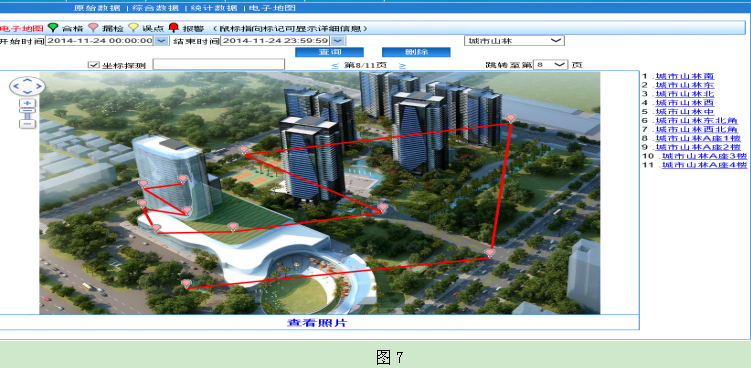The width and height of the screenshot is (751, 368).
Task: Select the pink marker at the lower-right road intersection
Action: tap(489, 252)
